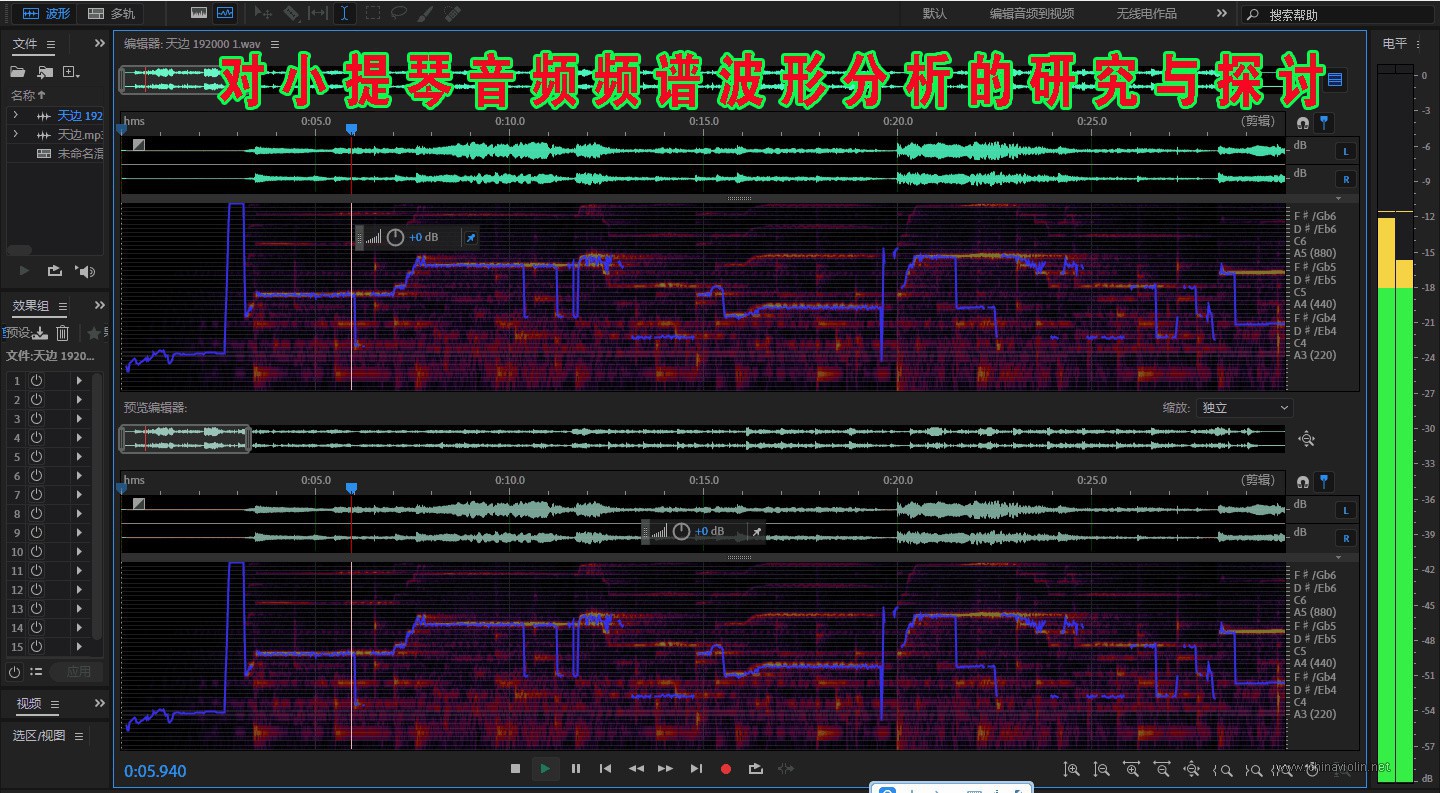Image resolution: width=1440 pixels, height=793 pixels.
Task: Click the loop playback button
Action: click(756, 769)
